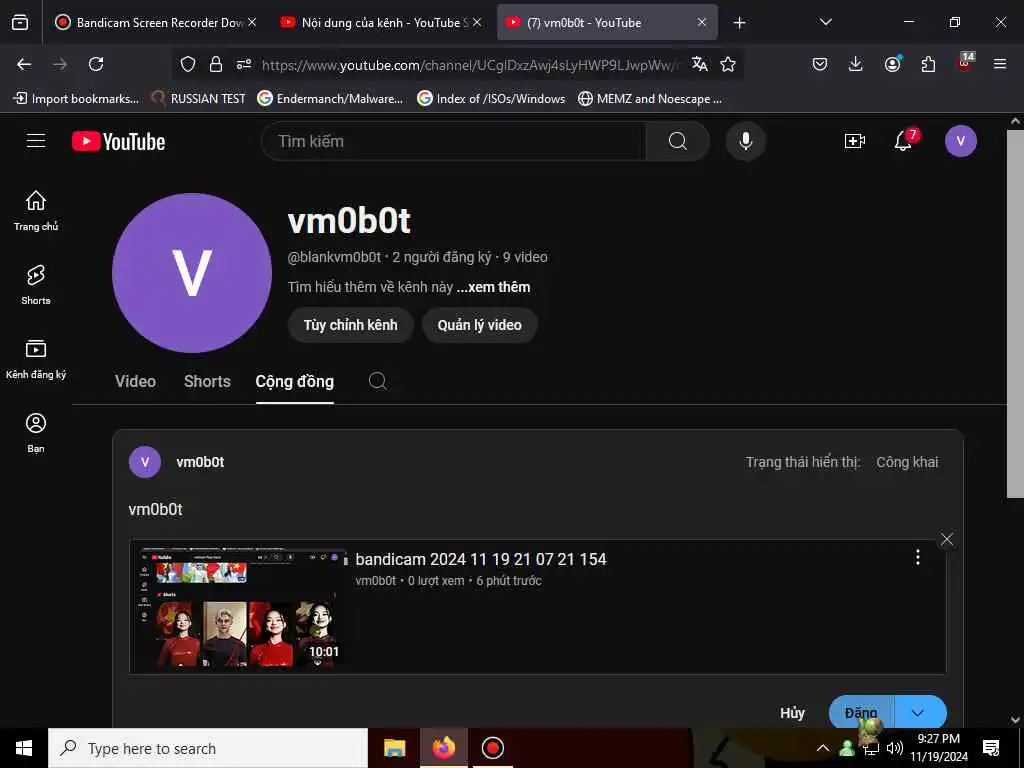This screenshot has width=1024, height=768.
Task: Click Tùy chỉnh kênh button
Action: tap(351, 325)
